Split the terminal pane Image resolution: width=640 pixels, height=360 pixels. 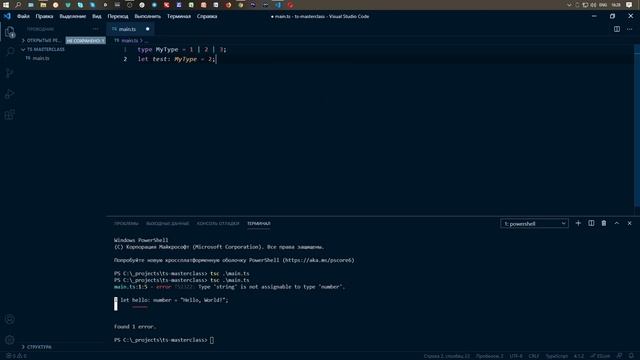(x=591, y=223)
